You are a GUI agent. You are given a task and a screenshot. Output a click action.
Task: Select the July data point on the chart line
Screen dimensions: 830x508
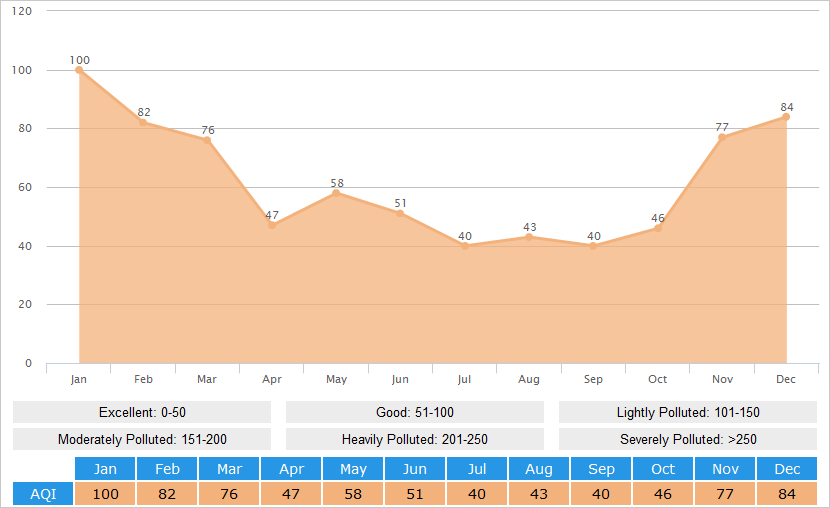[x=465, y=246]
